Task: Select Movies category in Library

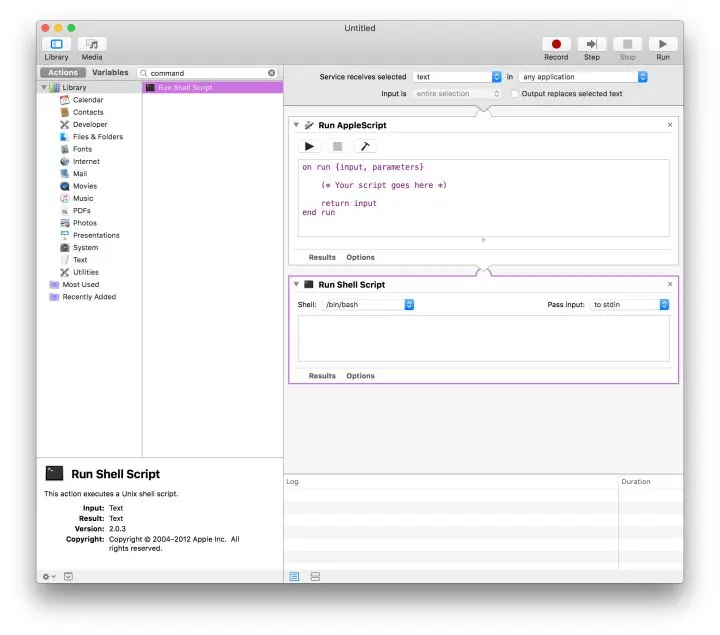Action: pos(85,186)
